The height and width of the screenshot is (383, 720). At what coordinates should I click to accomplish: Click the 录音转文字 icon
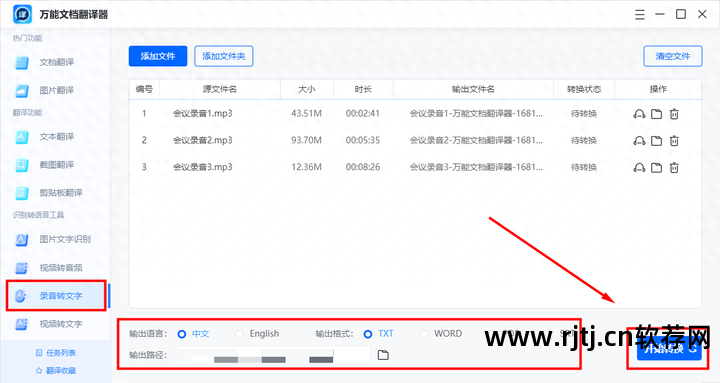[22, 296]
